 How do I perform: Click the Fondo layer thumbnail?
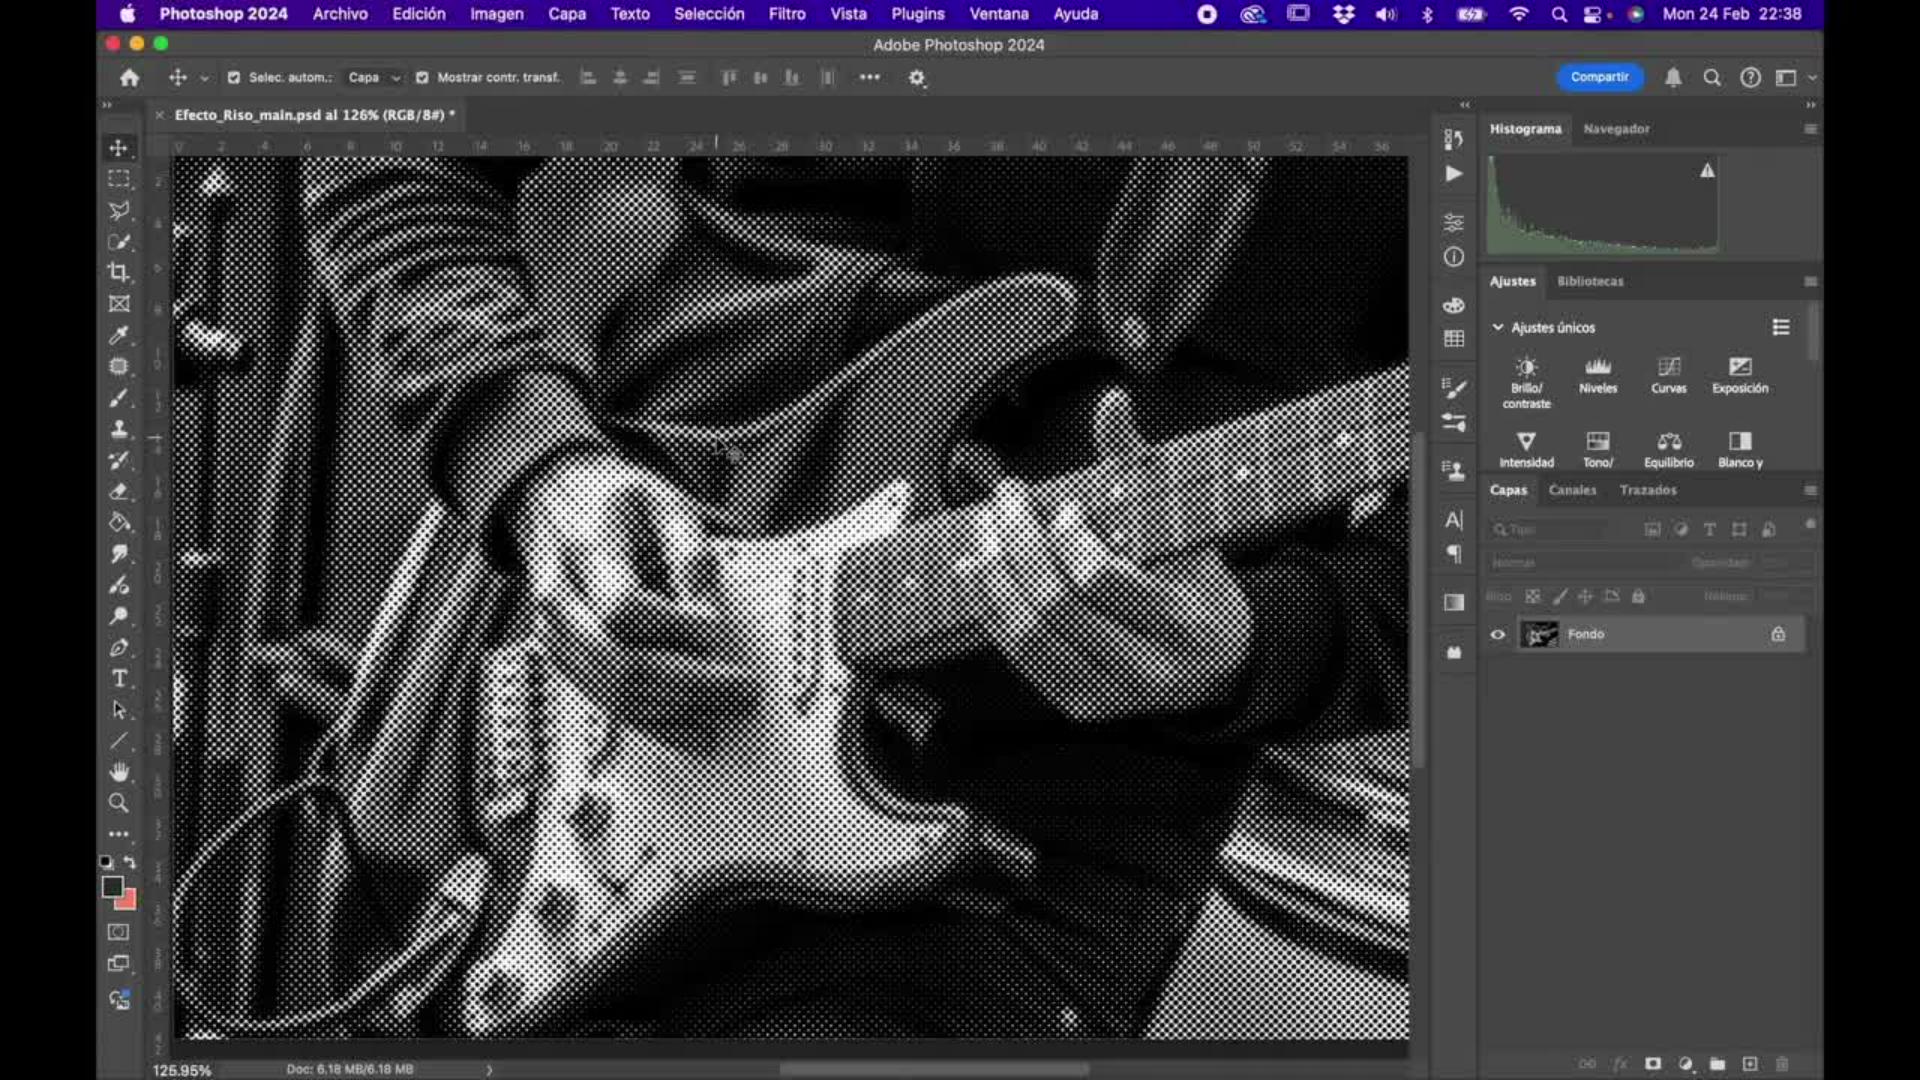[1539, 634]
